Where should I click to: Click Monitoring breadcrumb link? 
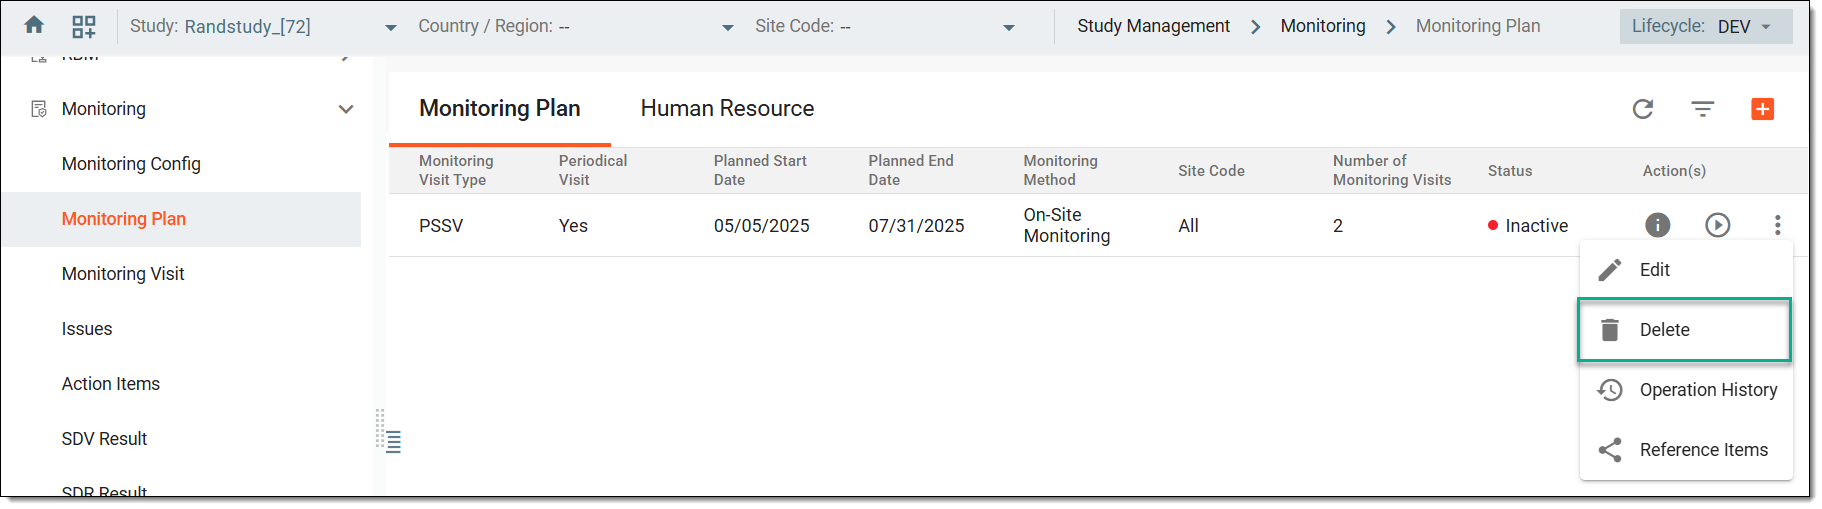tap(1322, 26)
